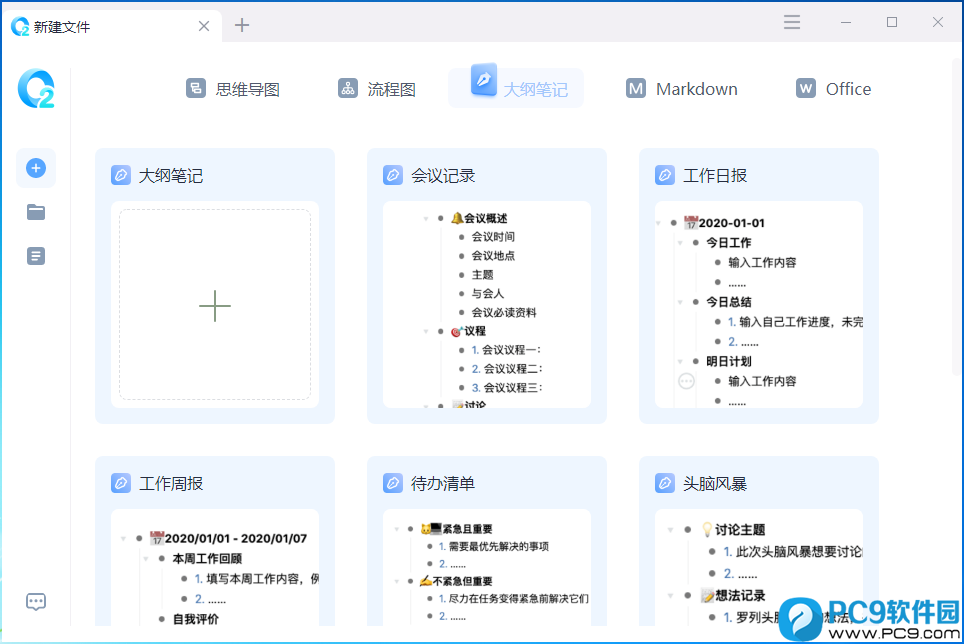Click the icon beside the 头脑风暴 card title
The width and height of the screenshot is (964, 644).
tap(665, 483)
